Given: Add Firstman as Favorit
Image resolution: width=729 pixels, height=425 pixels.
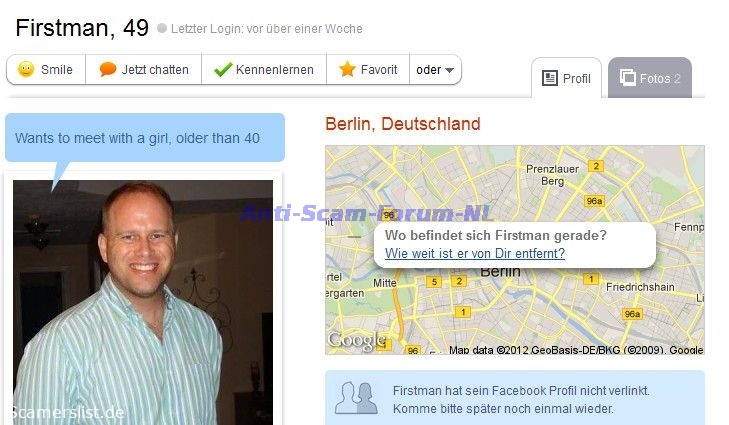Looking at the screenshot, I should (x=368, y=70).
